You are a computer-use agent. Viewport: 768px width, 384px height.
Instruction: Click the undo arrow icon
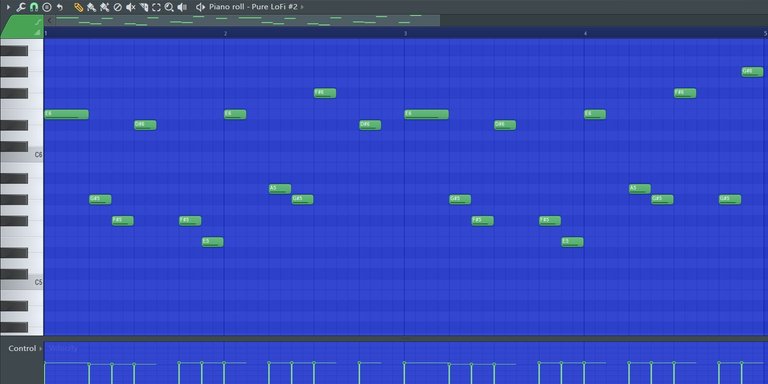[60, 7]
